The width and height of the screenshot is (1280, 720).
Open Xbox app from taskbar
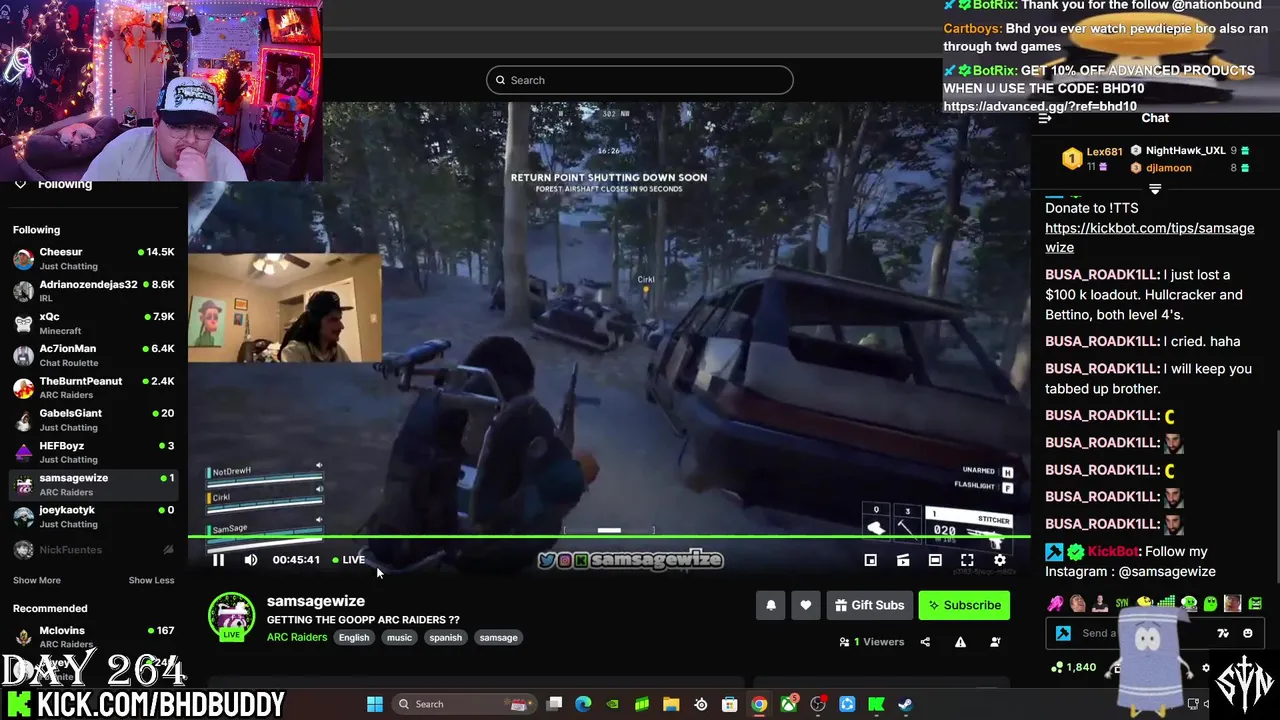coord(788,704)
